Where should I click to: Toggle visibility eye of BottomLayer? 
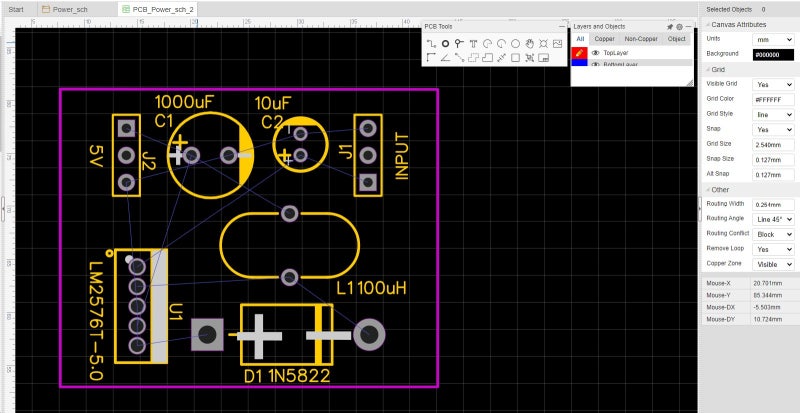[x=595, y=64]
